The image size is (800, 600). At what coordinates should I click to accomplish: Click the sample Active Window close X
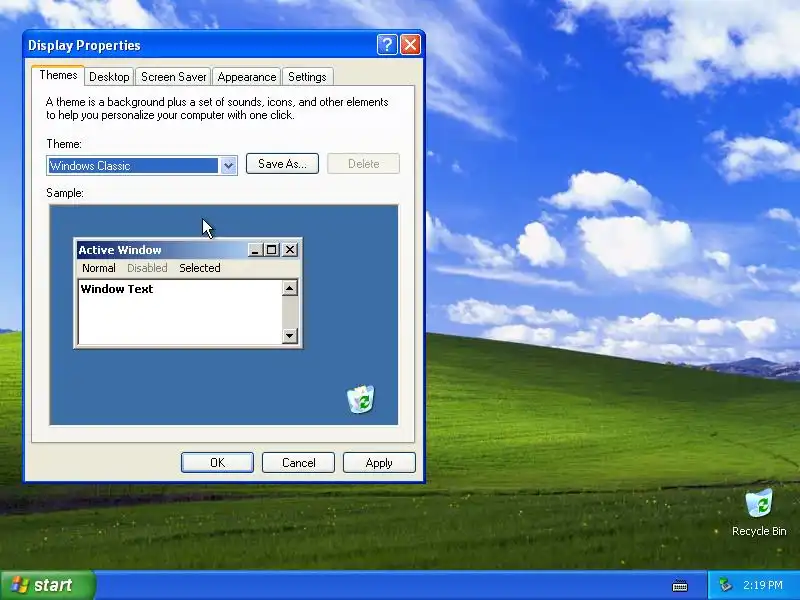290,249
